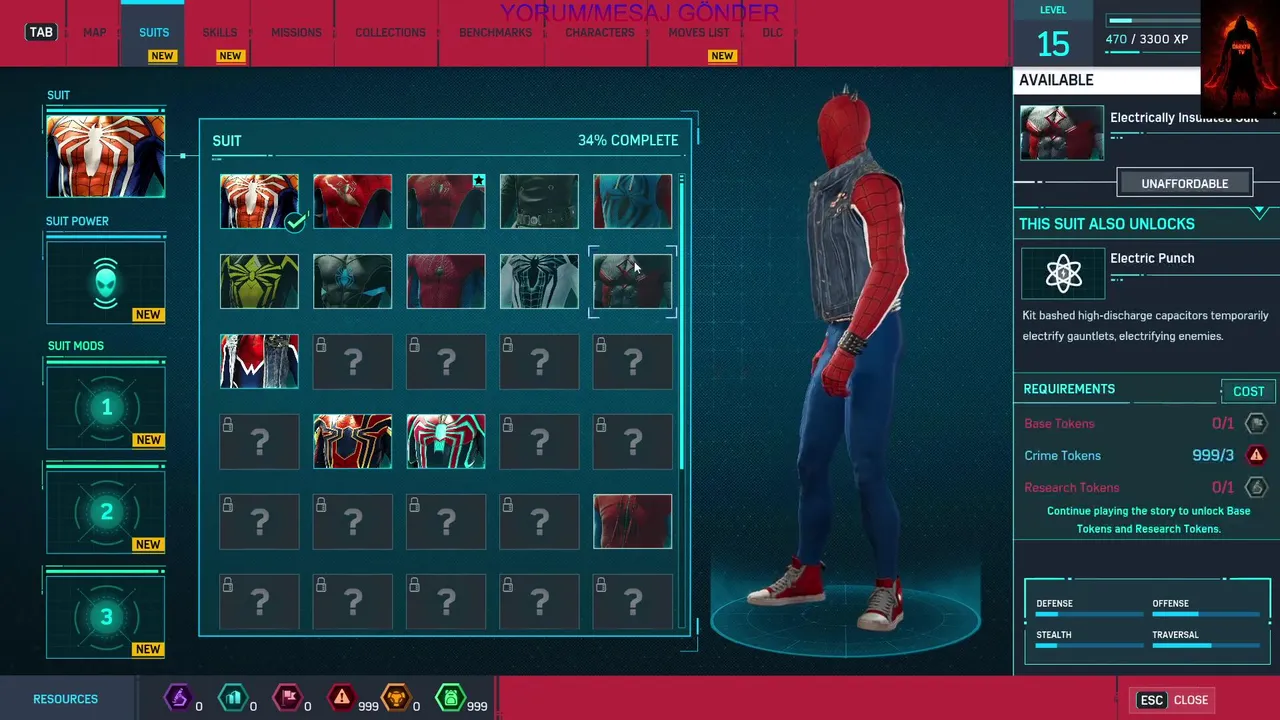Select the gold-trimmed Iron Spider suit
Image resolution: width=1280 pixels, height=720 pixels.
pyautogui.click(x=352, y=441)
